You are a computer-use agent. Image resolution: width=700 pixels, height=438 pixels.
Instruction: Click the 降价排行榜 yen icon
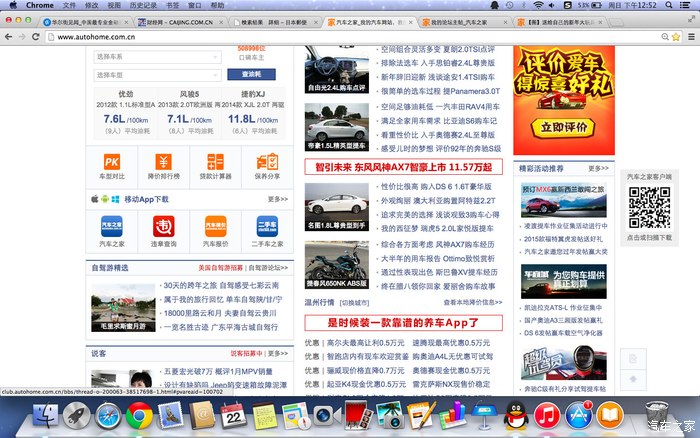click(163, 162)
